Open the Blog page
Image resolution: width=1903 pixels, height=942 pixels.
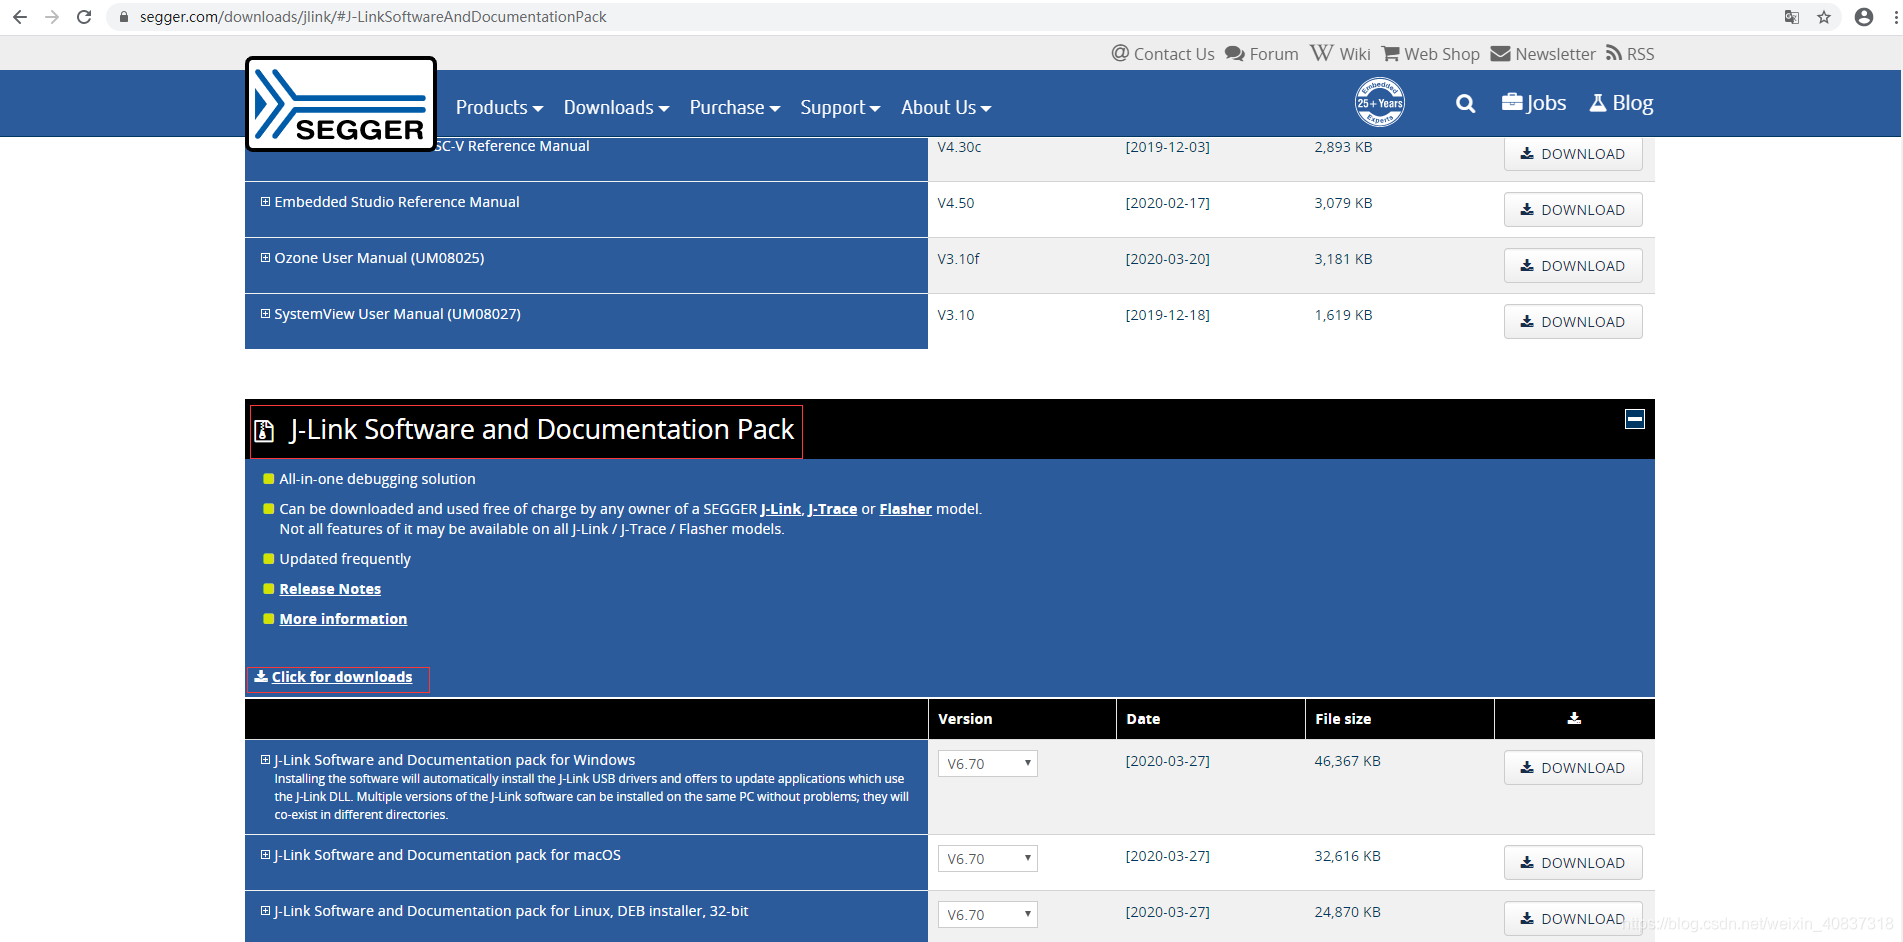tap(1621, 103)
